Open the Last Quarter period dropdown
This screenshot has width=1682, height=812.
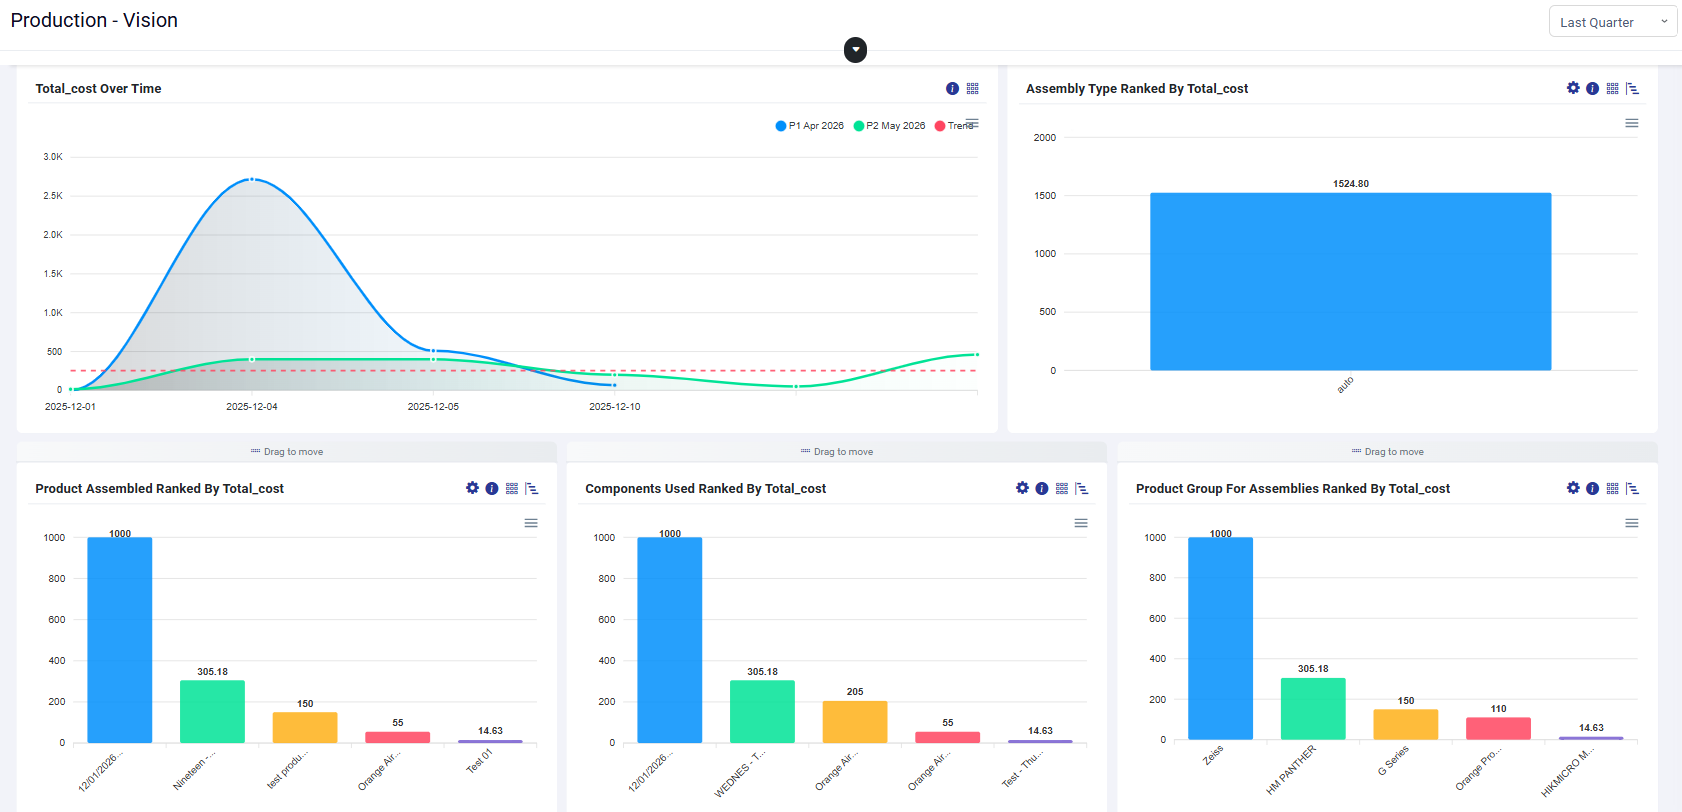point(1613,22)
